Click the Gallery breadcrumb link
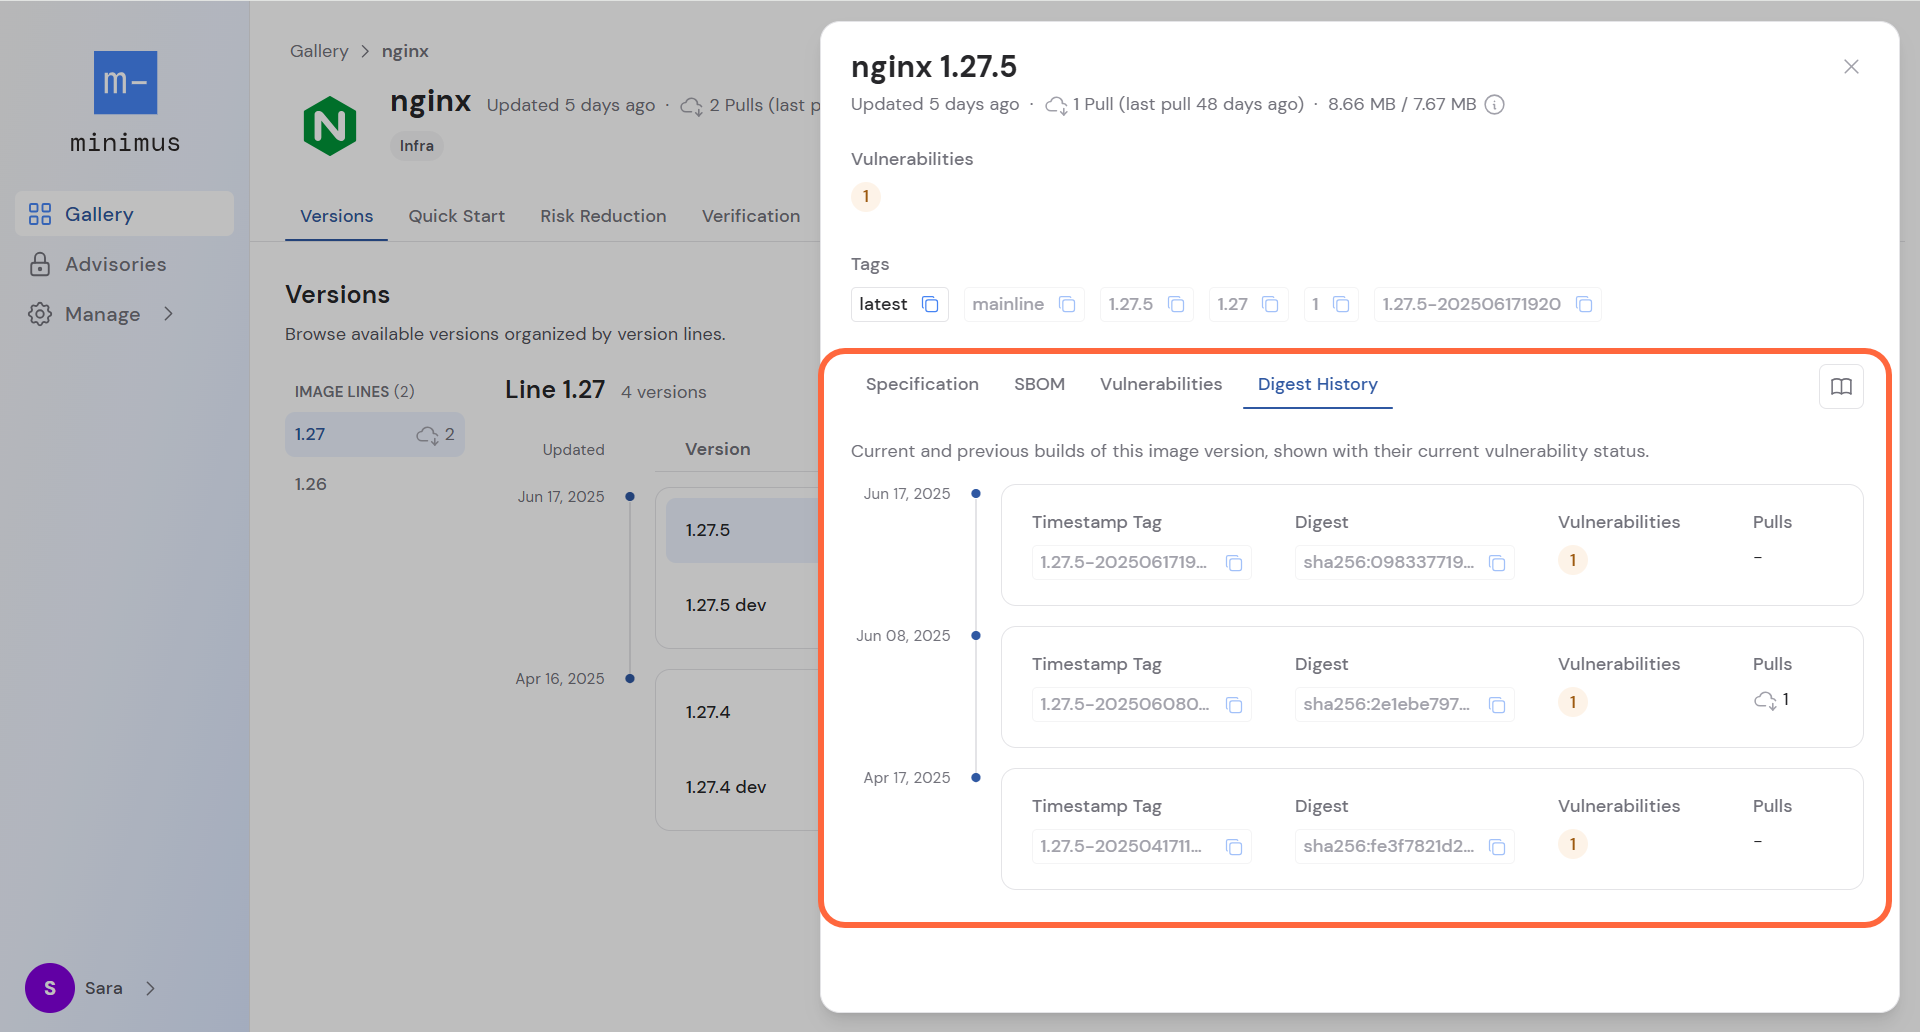 pos(319,51)
